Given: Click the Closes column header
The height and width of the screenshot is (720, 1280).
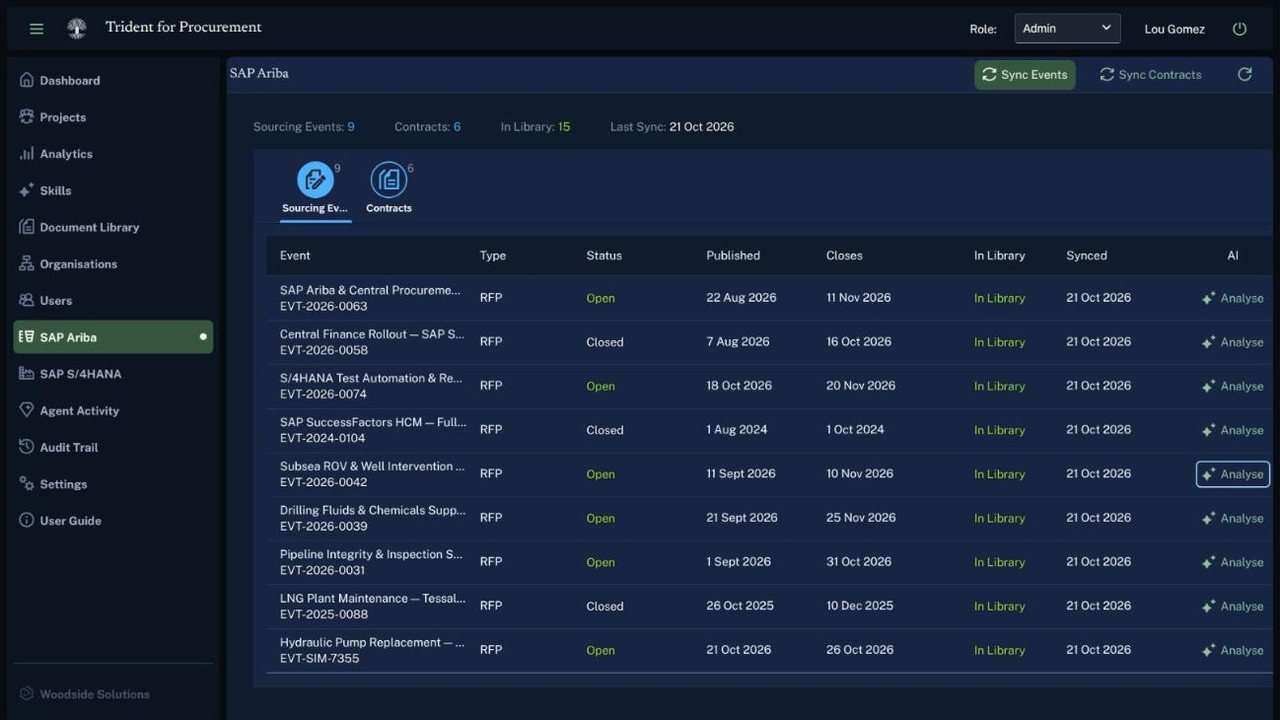Looking at the screenshot, I should (x=844, y=255).
